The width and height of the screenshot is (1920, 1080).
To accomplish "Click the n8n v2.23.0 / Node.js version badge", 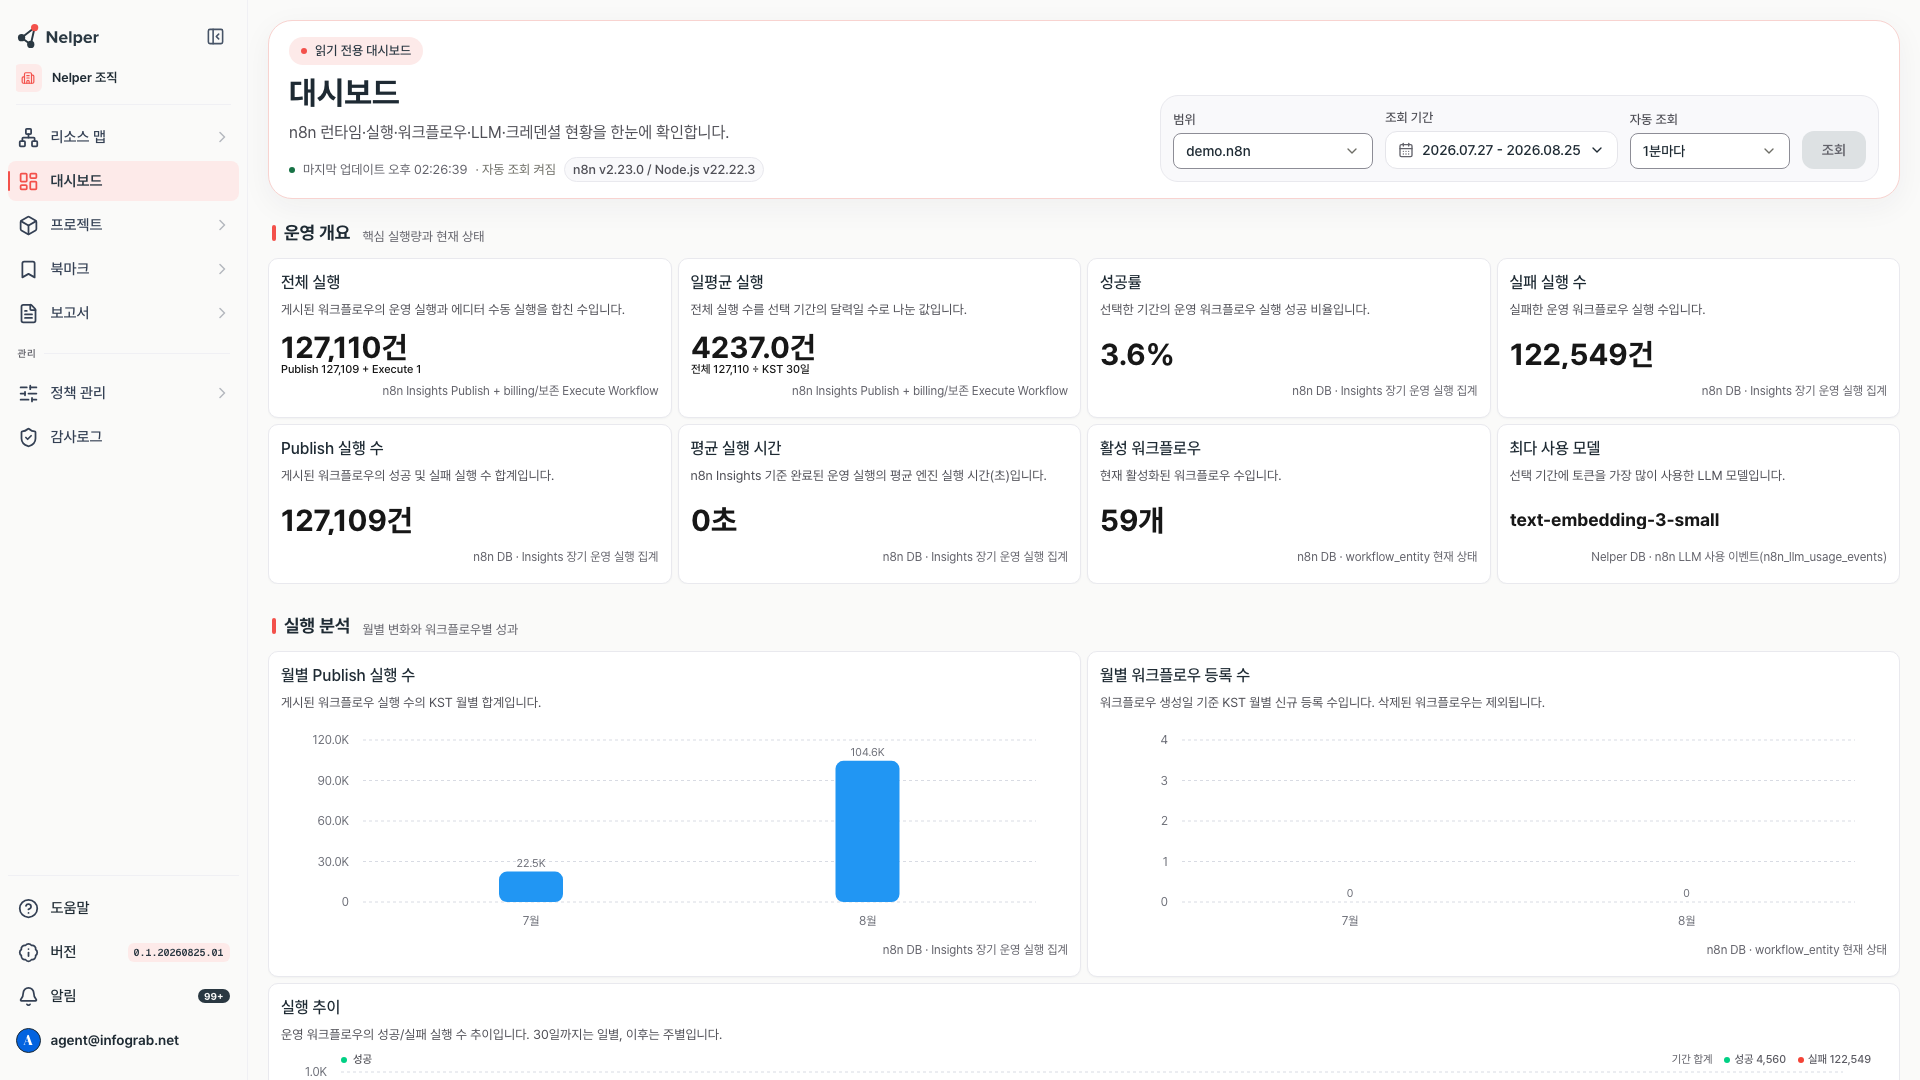I will pyautogui.click(x=663, y=170).
